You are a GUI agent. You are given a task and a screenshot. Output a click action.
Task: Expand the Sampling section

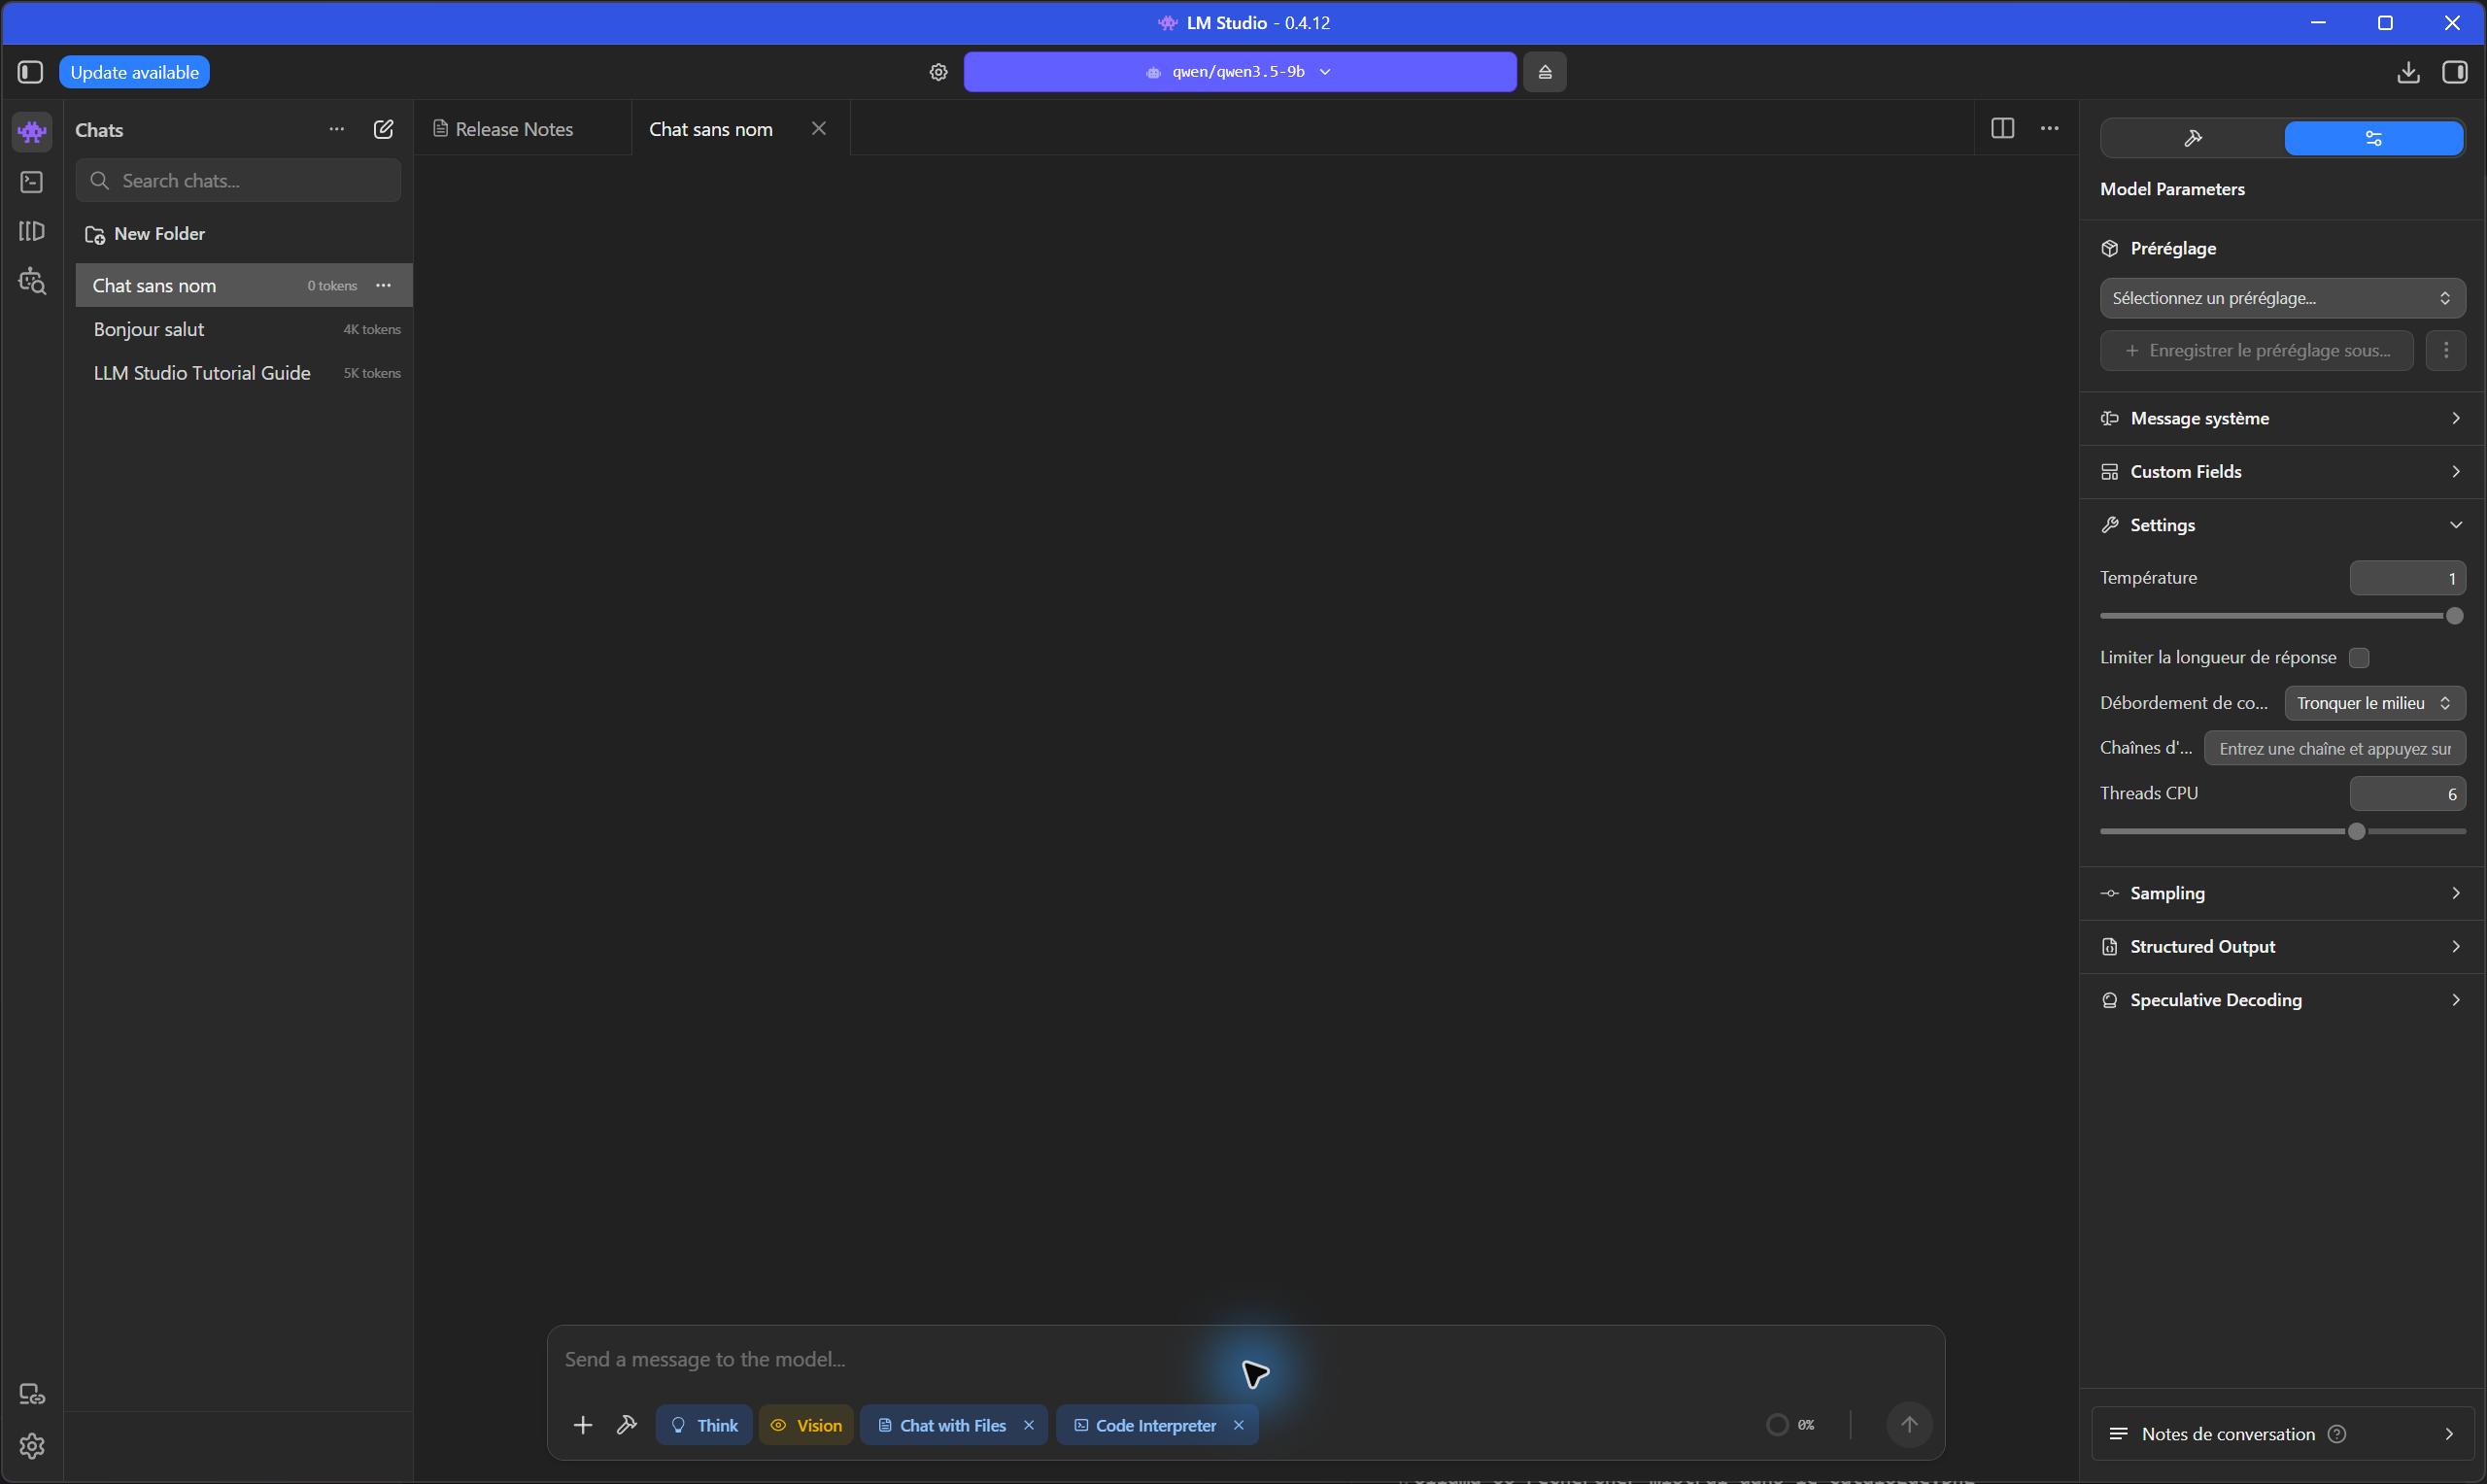[x=2282, y=893]
